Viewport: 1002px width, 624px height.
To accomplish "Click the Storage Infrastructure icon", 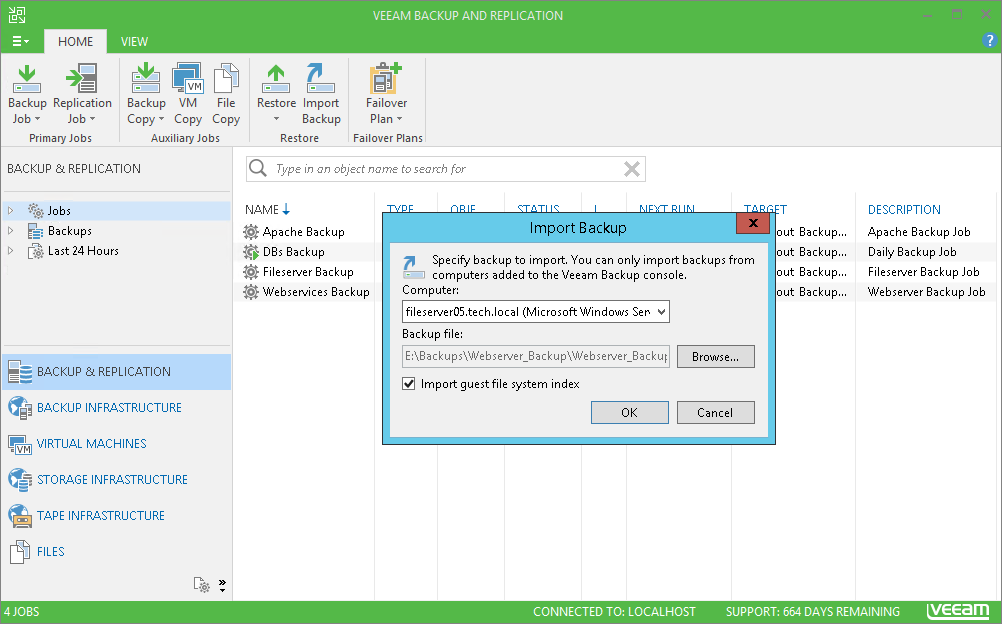I will pos(20,480).
